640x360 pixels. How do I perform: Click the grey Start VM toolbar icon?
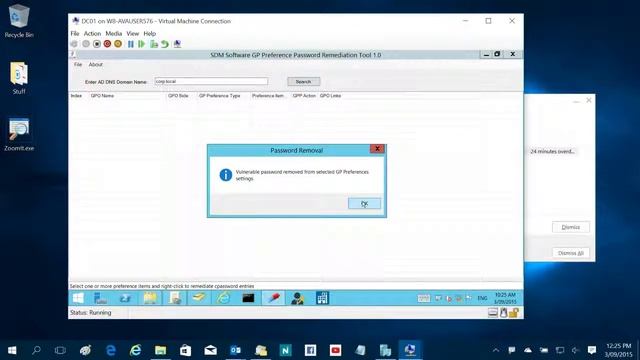coord(86,44)
